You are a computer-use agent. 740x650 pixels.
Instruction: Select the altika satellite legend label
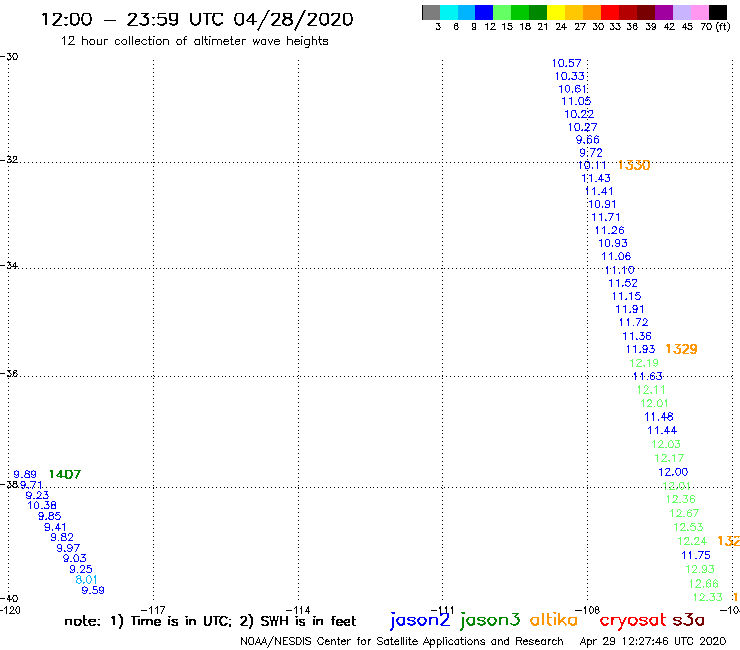554,620
